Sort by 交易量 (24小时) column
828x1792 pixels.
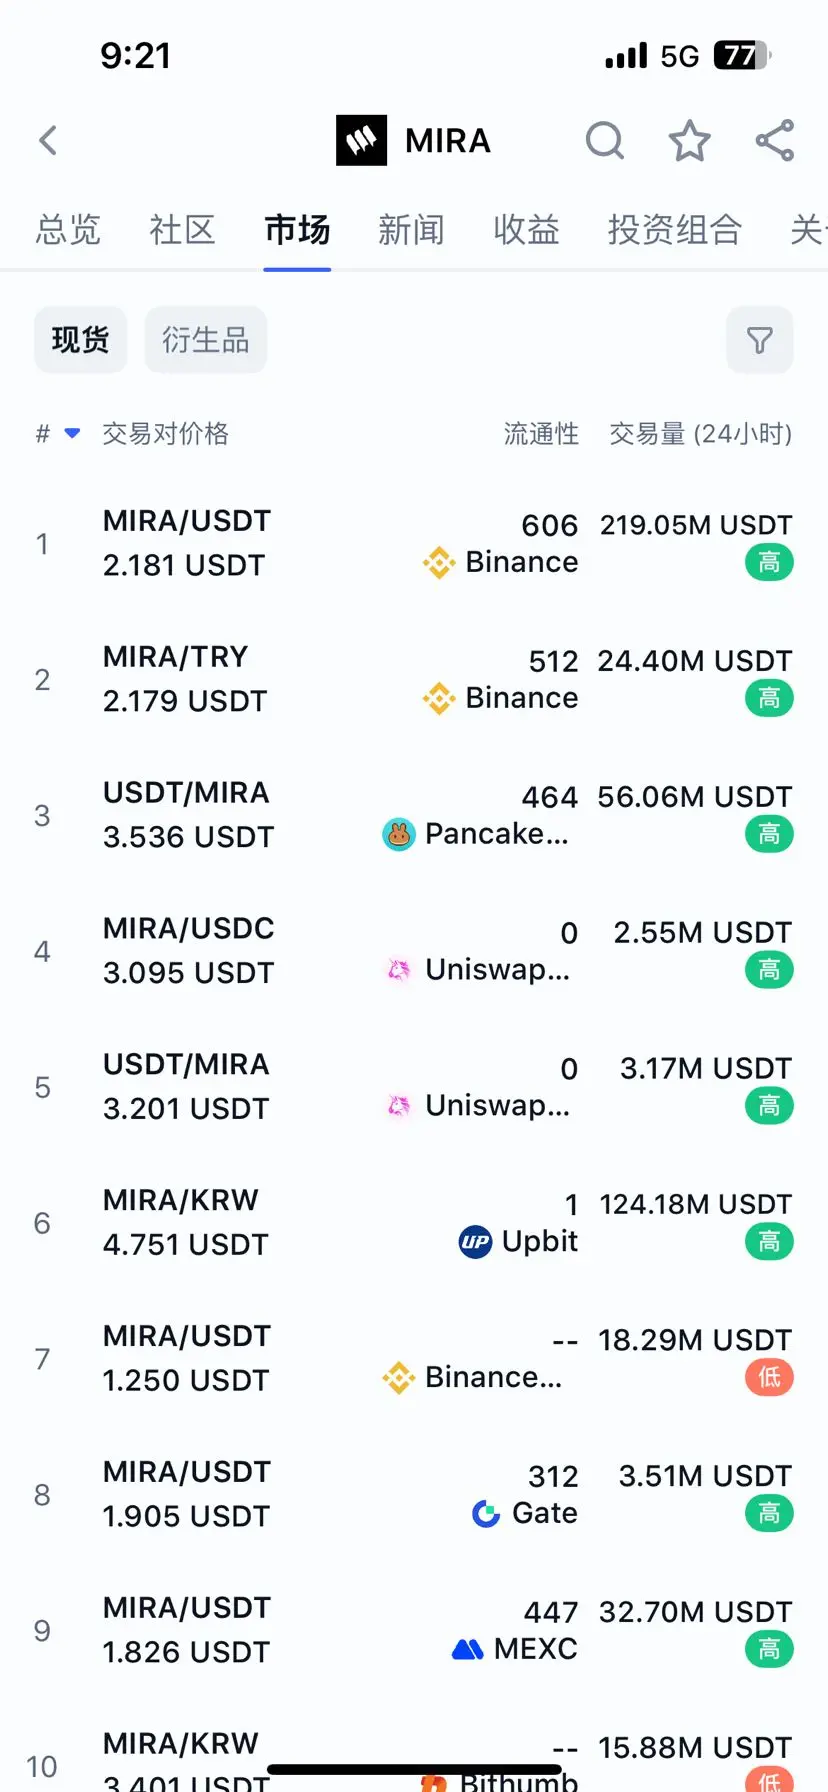[x=700, y=434]
